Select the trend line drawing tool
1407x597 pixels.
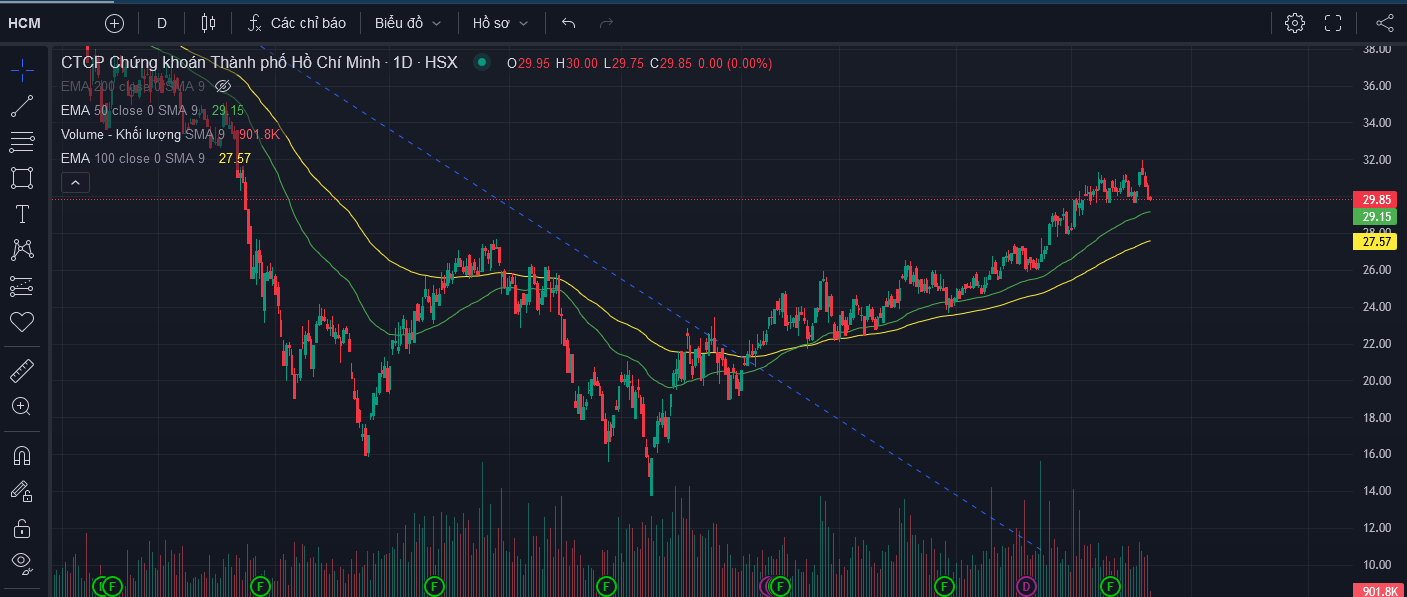[22, 106]
